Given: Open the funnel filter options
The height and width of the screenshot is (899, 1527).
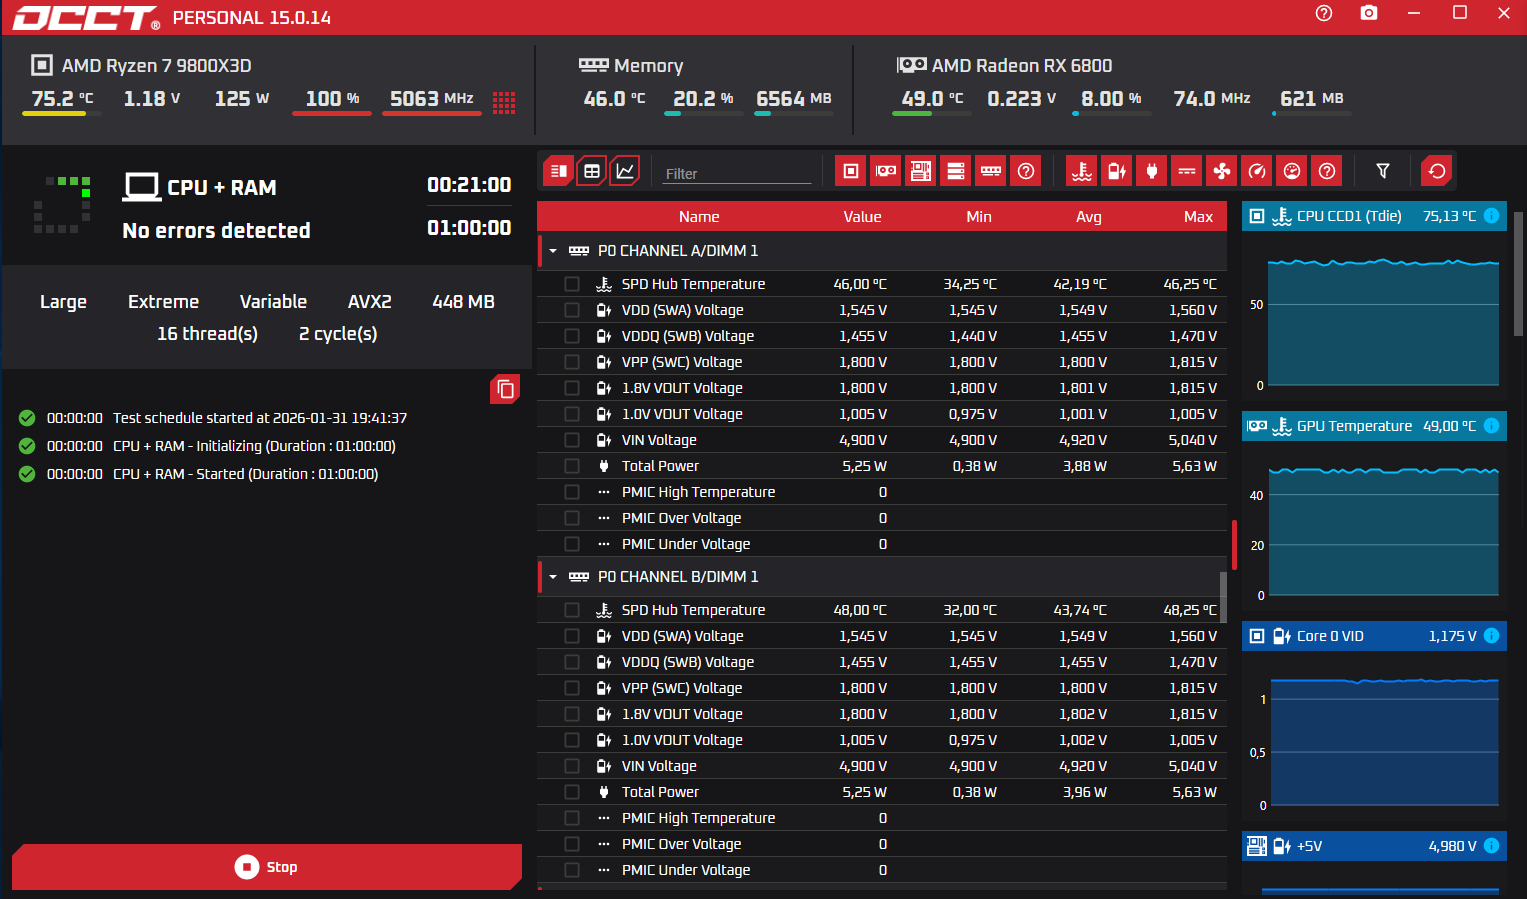Looking at the screenshot, I should click(1383, 171).
